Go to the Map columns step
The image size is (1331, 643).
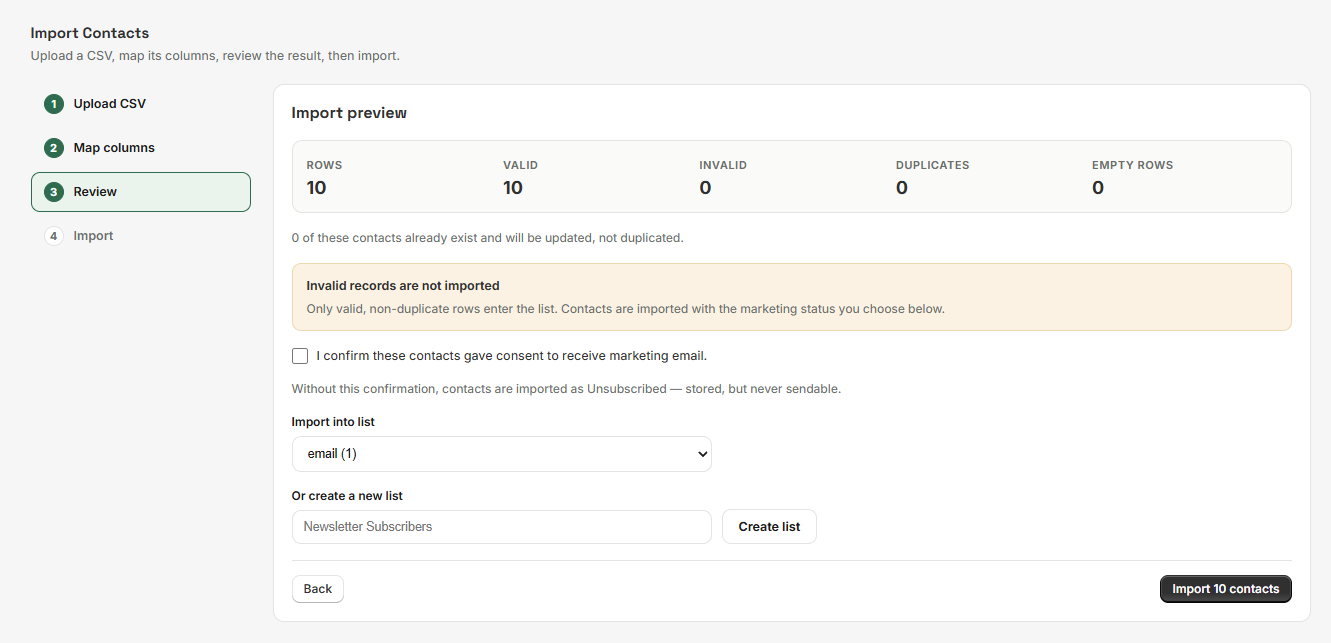click(141, 148)
